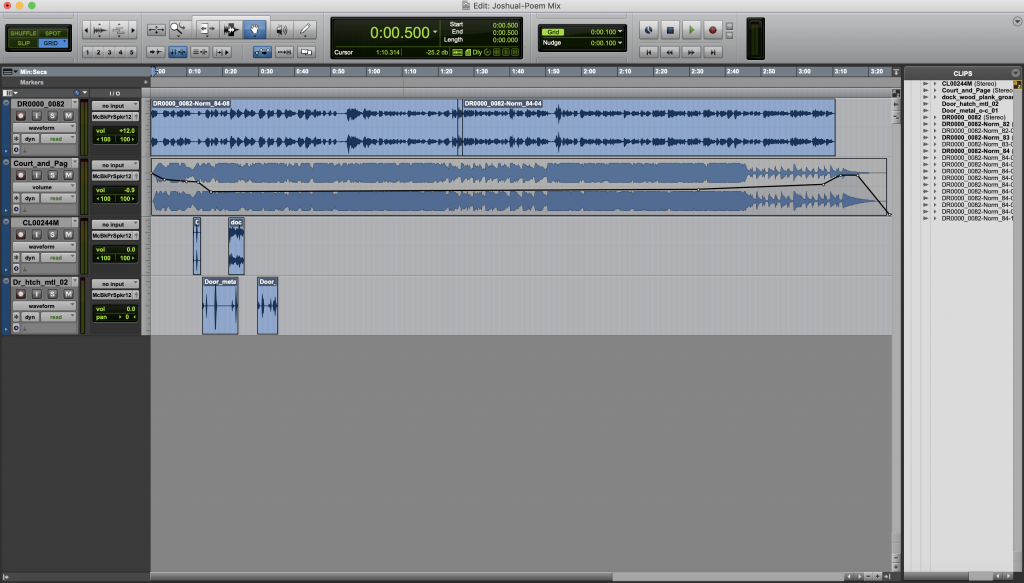The height and width of the screenshot is (583, 1024).
Task: Recall zoom preset 5
Action: 131,52
